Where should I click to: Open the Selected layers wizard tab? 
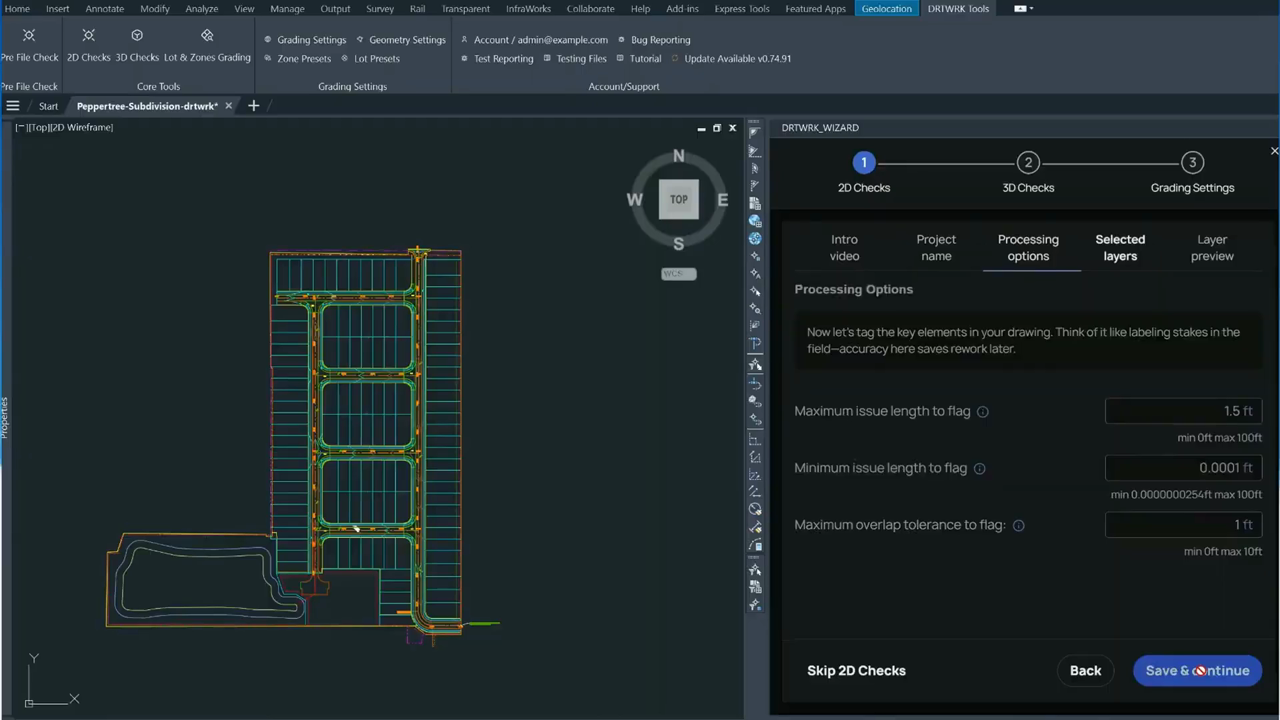click(x=1120, y=248)
